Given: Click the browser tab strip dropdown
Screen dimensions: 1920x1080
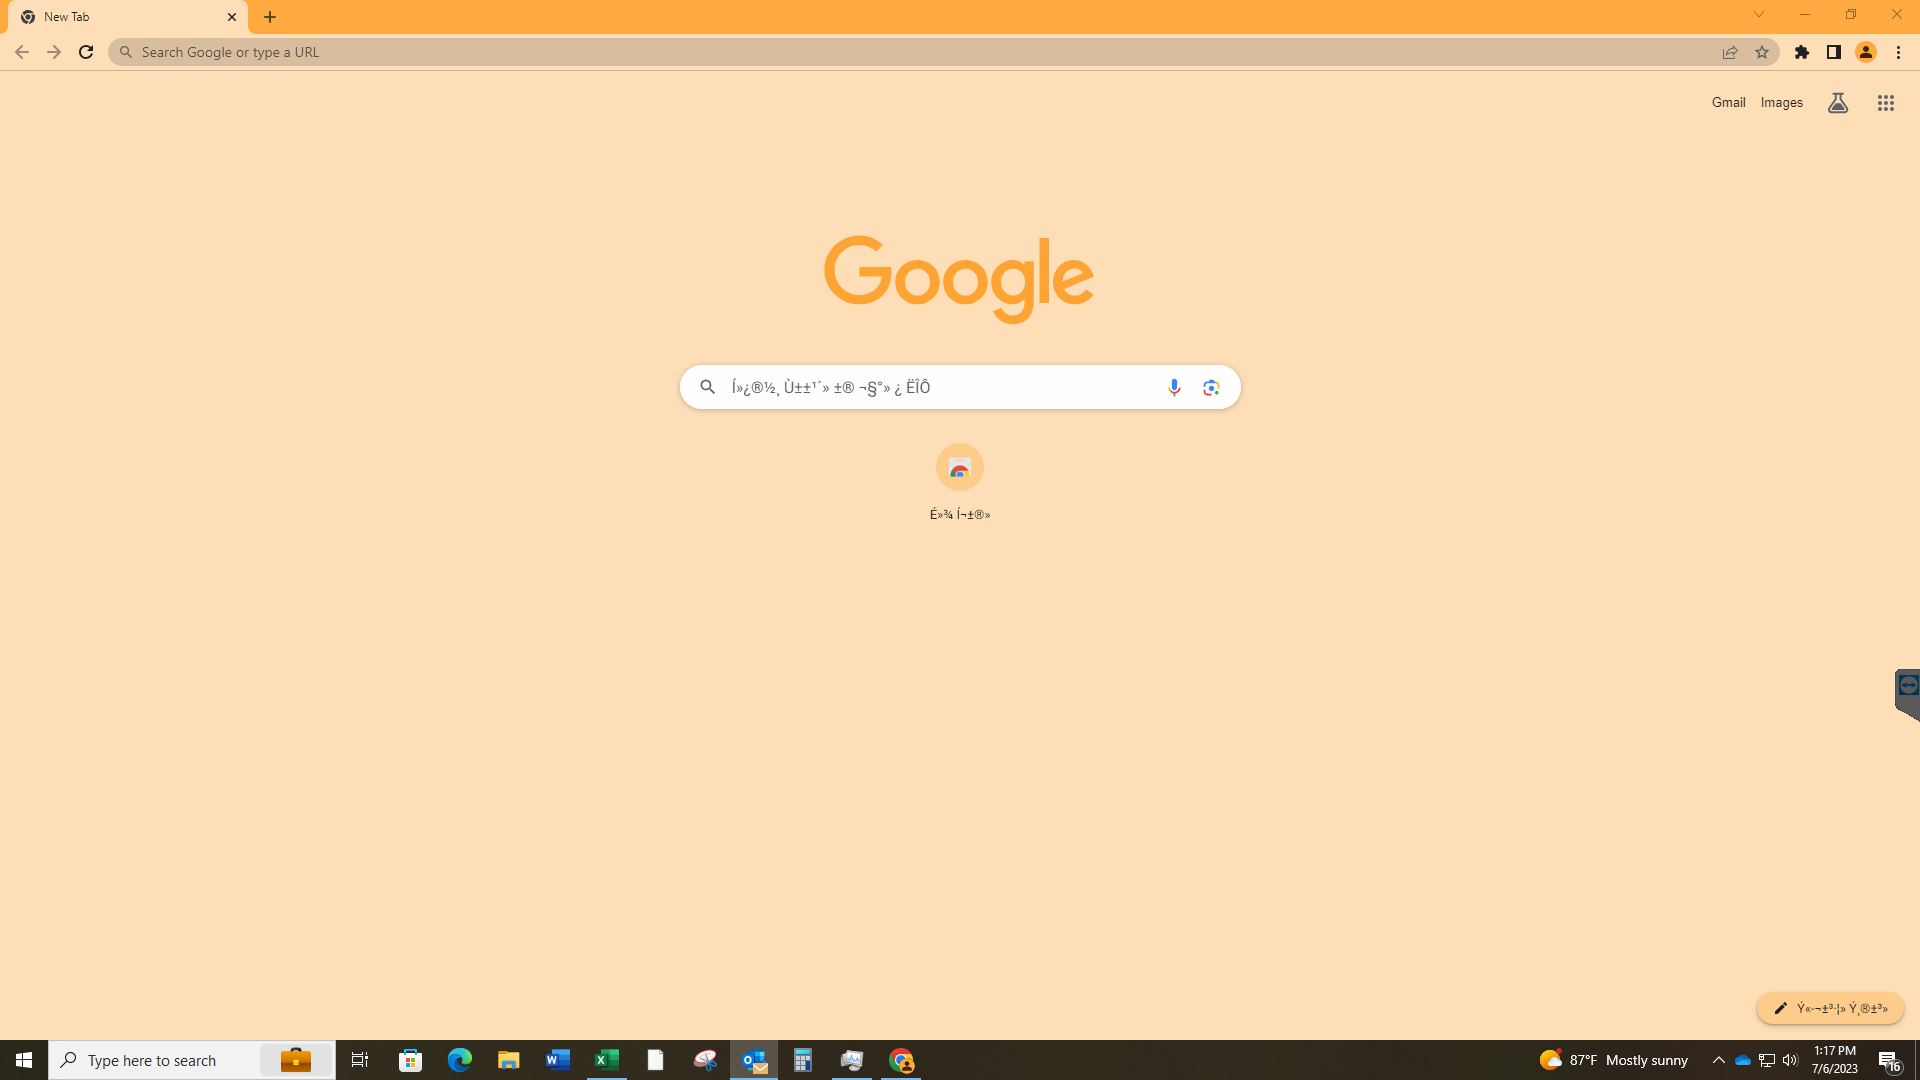Looking at the screenshot, I should pos(1759,15).
